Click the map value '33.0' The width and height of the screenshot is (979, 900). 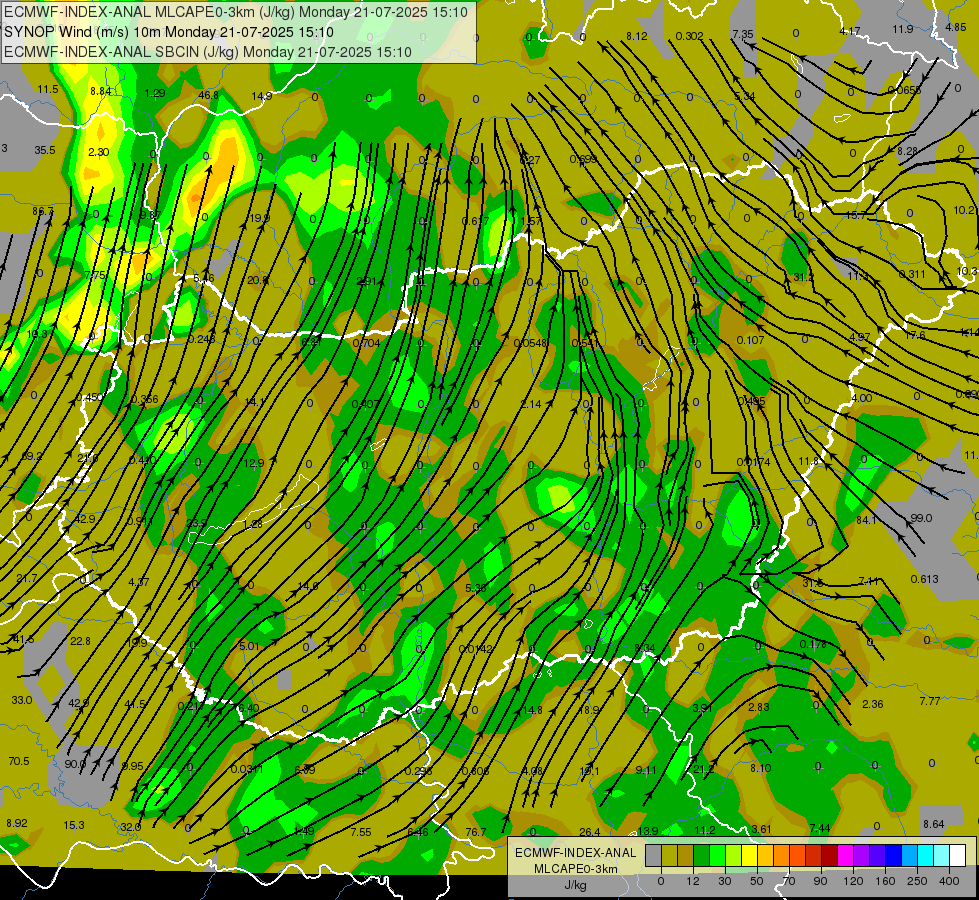21,700
